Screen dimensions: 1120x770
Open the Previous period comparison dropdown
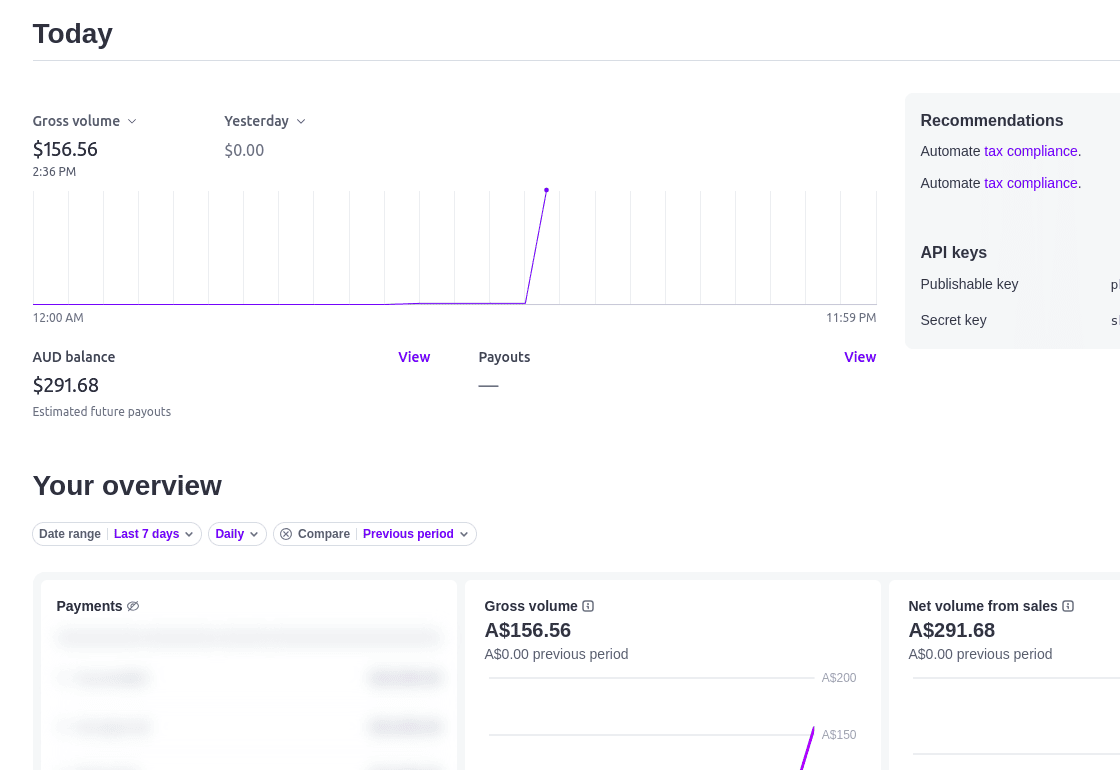415,534
